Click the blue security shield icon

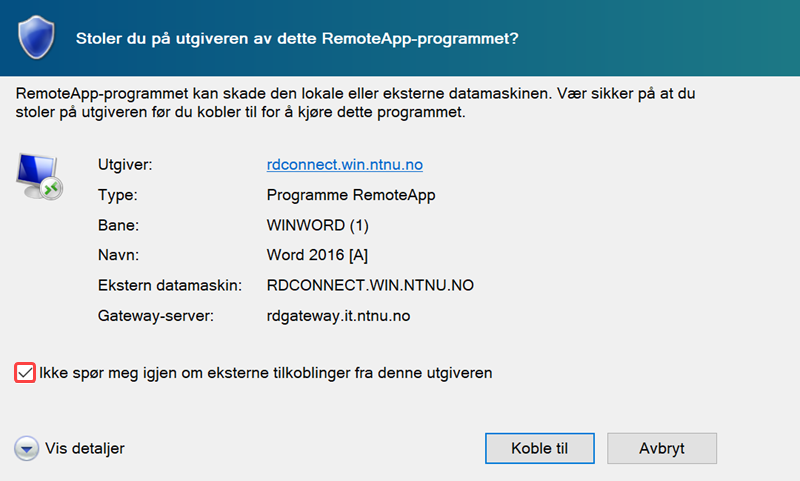coord(36,37)
